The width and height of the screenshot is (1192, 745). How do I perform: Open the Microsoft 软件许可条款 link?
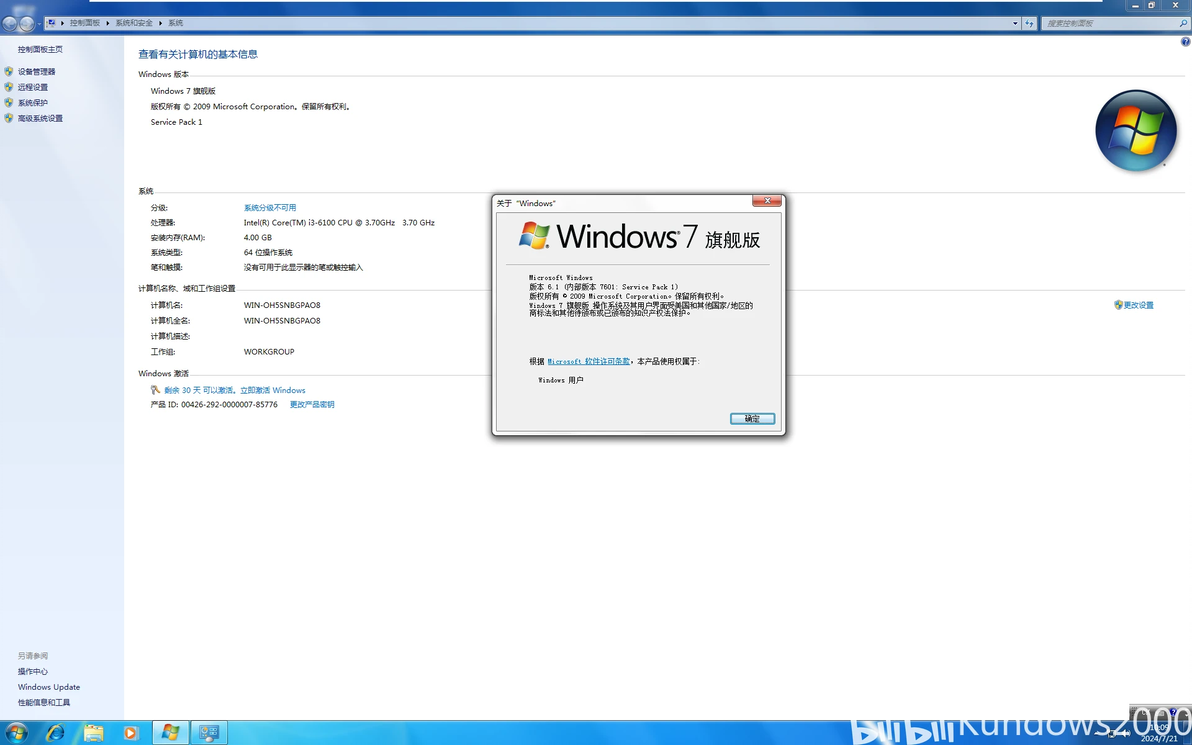pyautogui.click(x=588, y=362)
